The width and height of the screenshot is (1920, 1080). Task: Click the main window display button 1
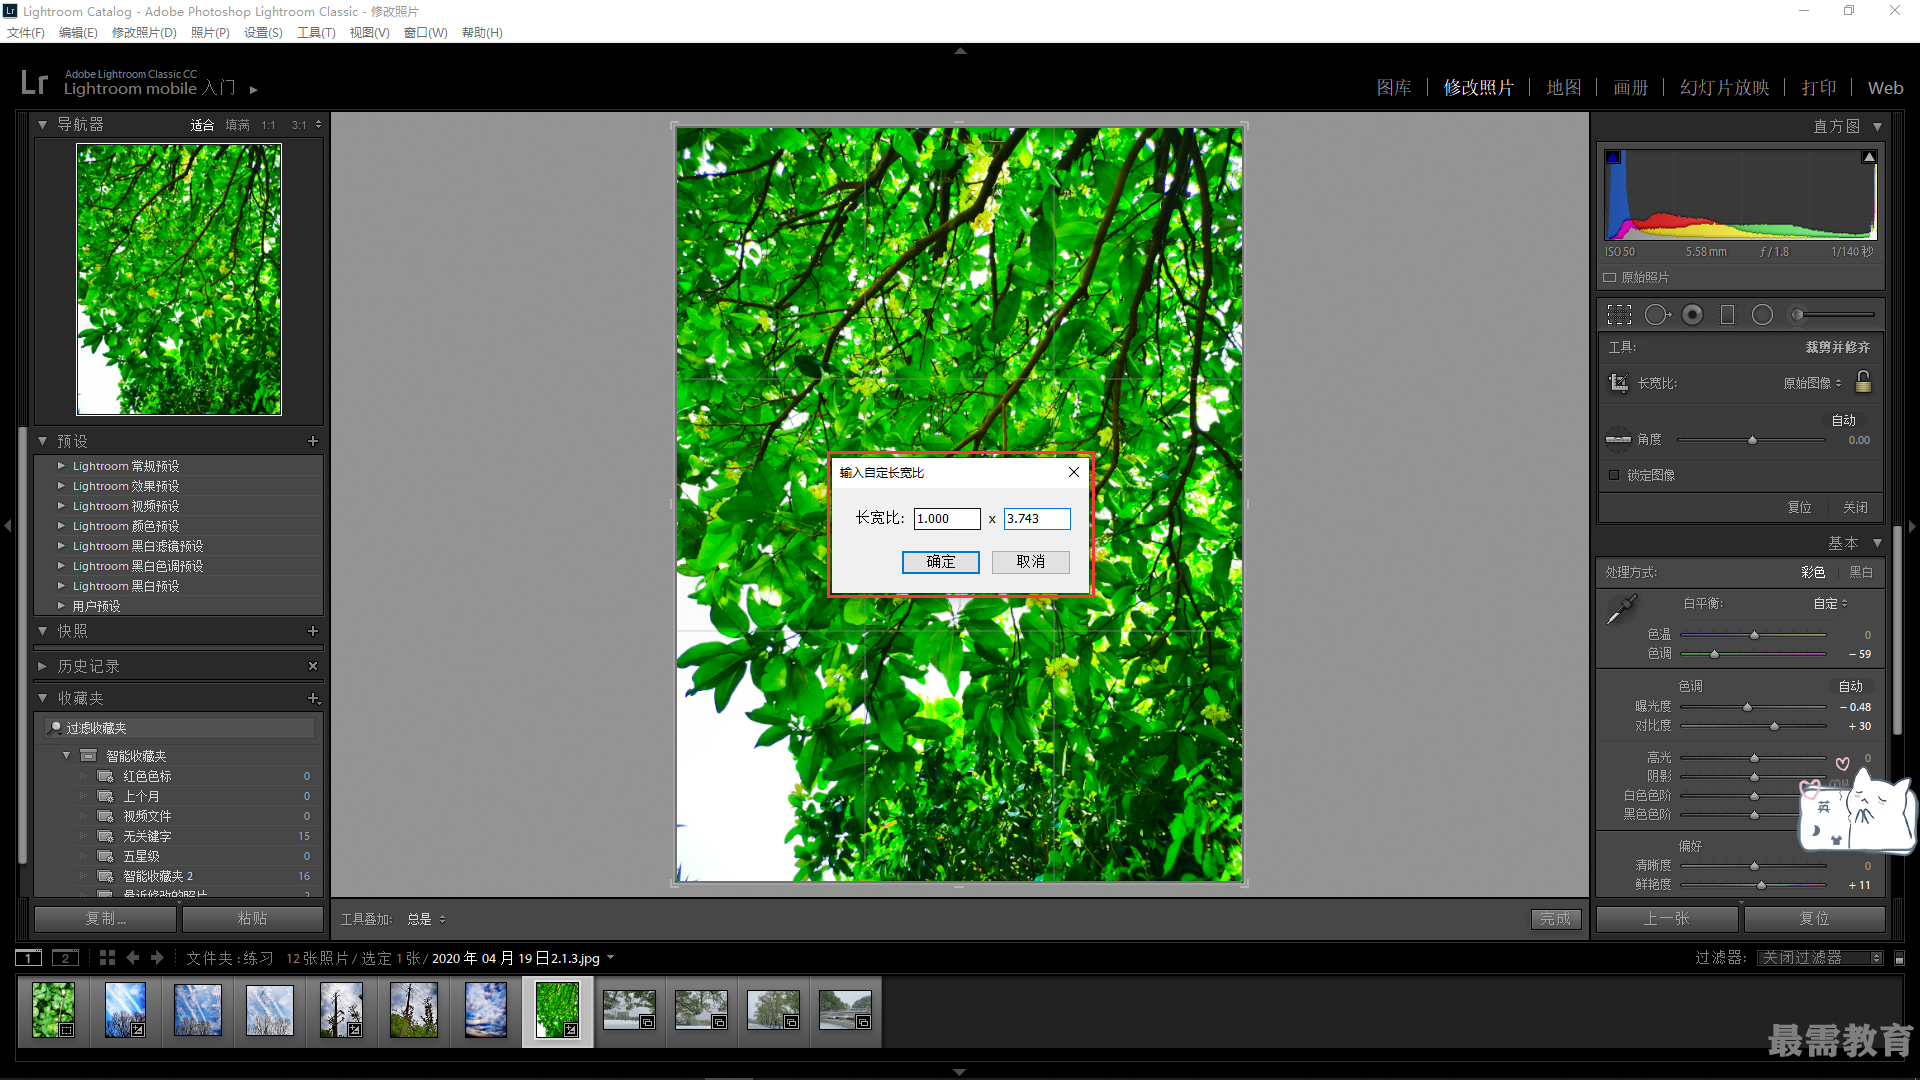coord(29,958)
